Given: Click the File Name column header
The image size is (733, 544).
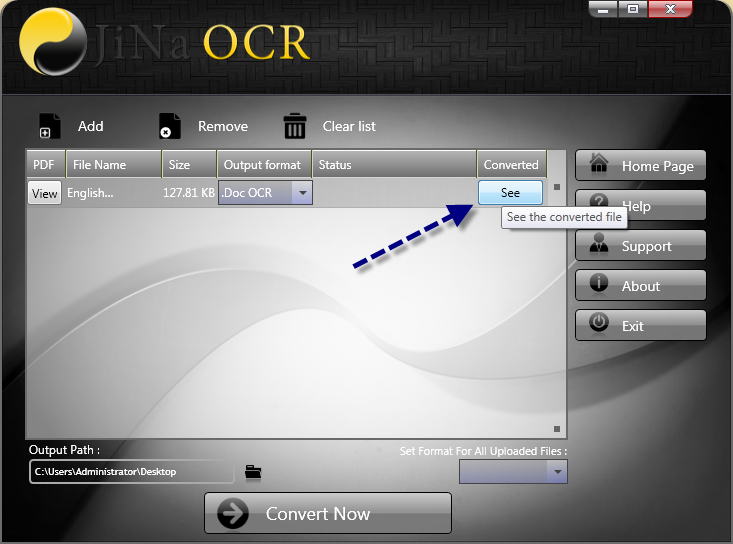Looking at the screenshot, I should coord(114,165).
